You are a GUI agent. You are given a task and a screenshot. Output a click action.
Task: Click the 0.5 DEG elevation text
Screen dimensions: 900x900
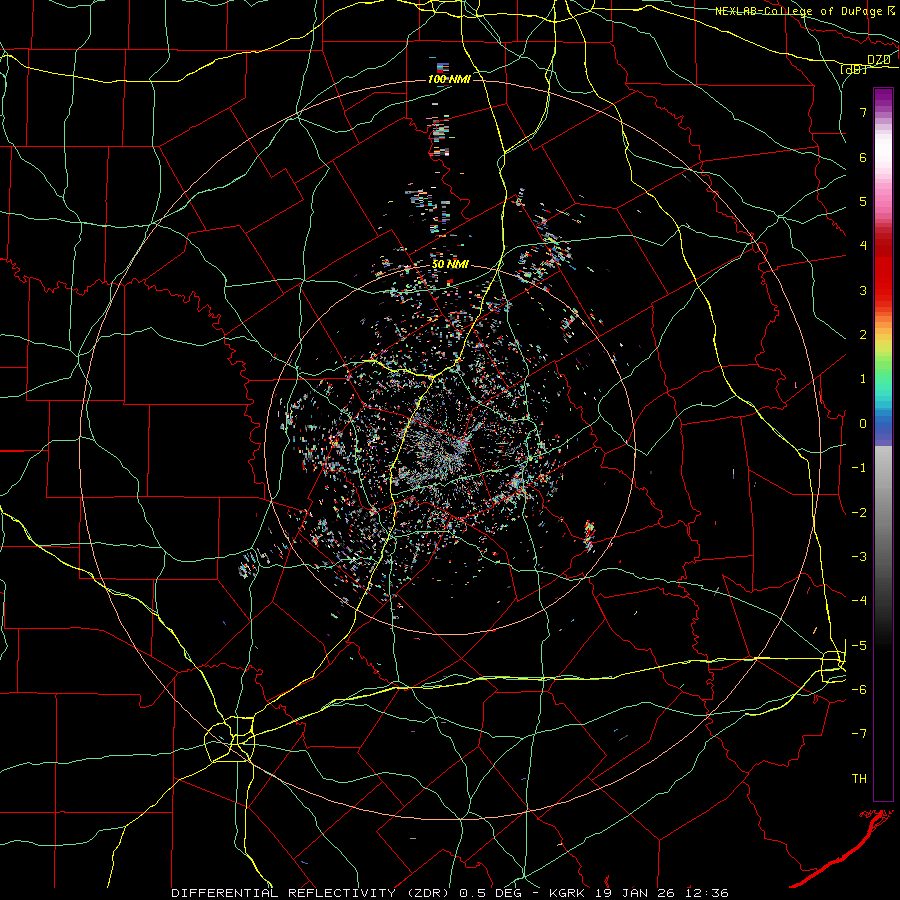[490, 893]
